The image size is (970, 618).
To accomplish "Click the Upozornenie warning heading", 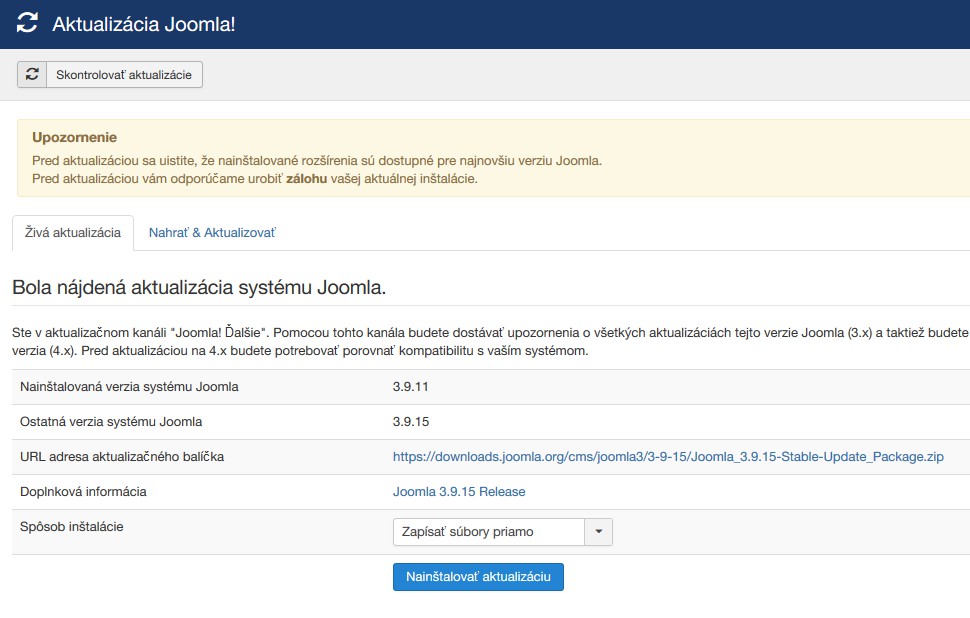I will [74, 137].
